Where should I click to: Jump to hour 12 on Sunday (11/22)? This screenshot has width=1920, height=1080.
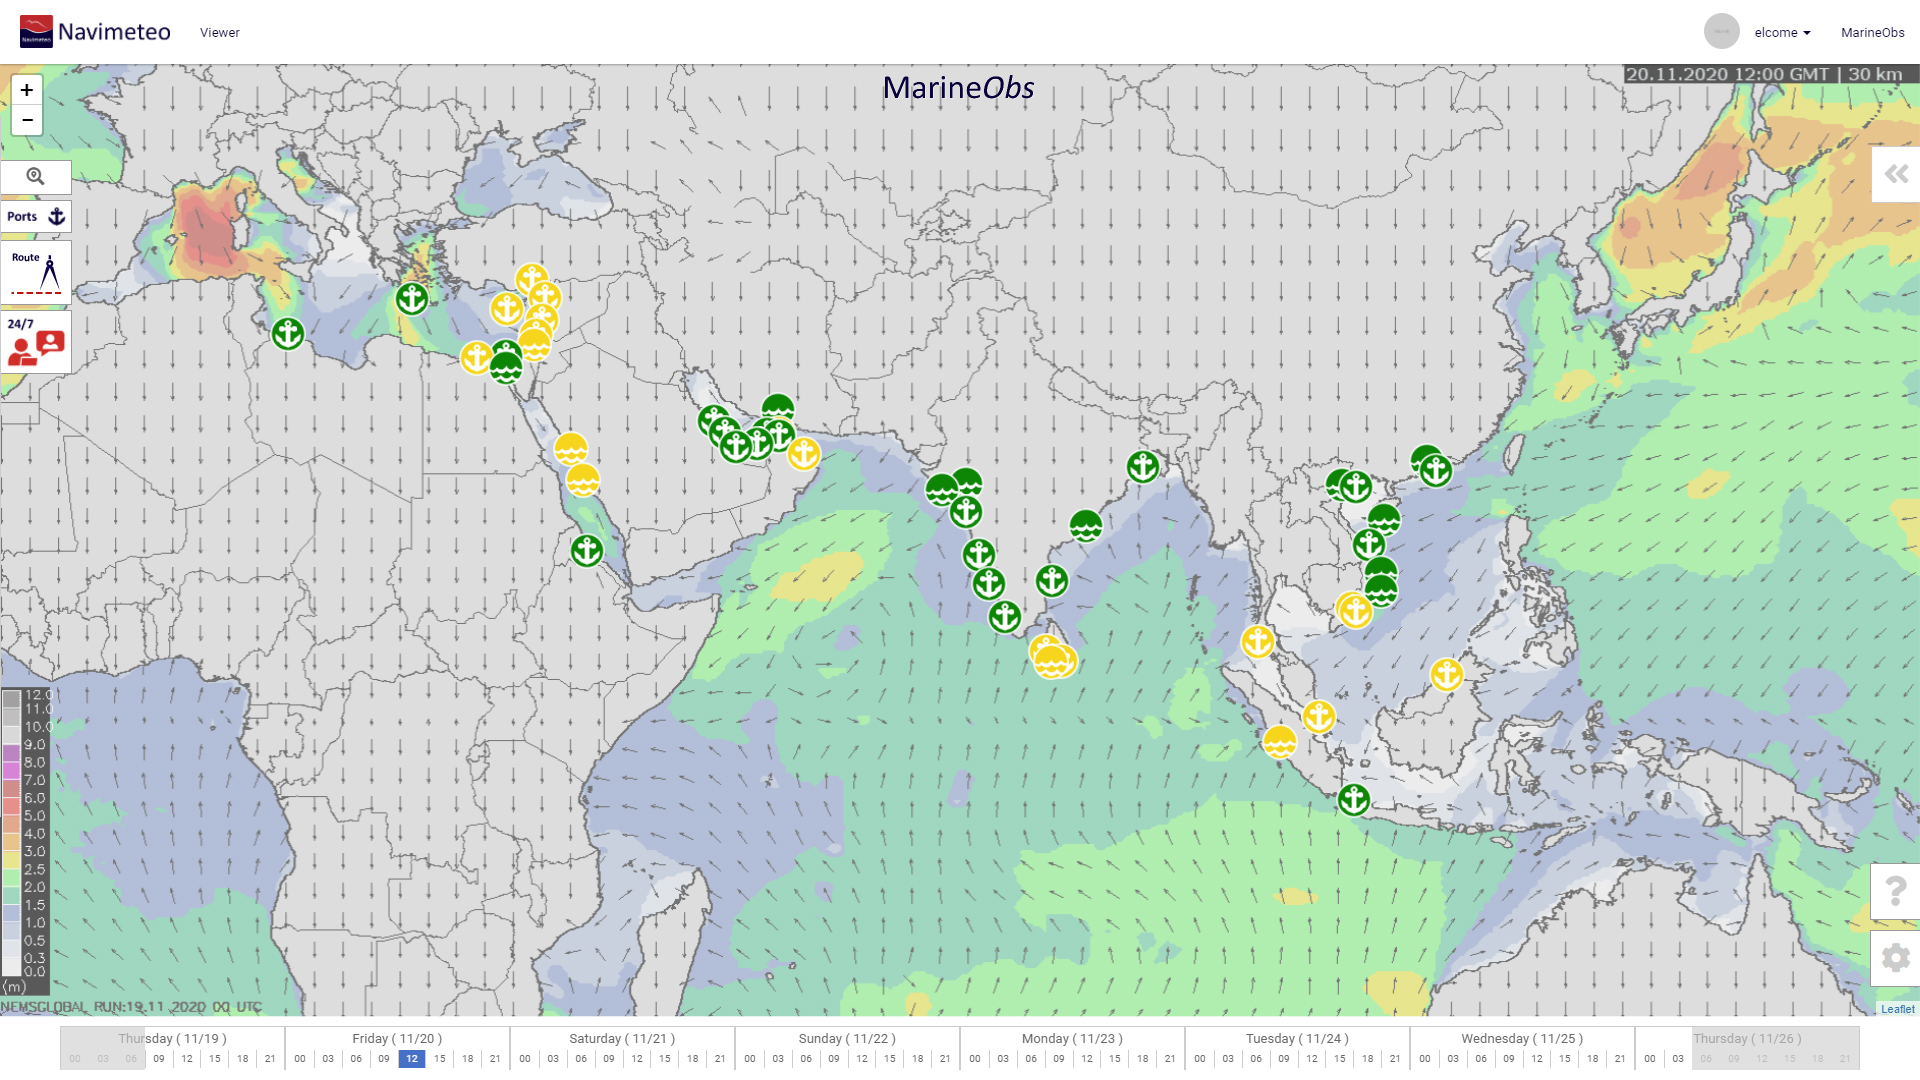pos(862,1059)
